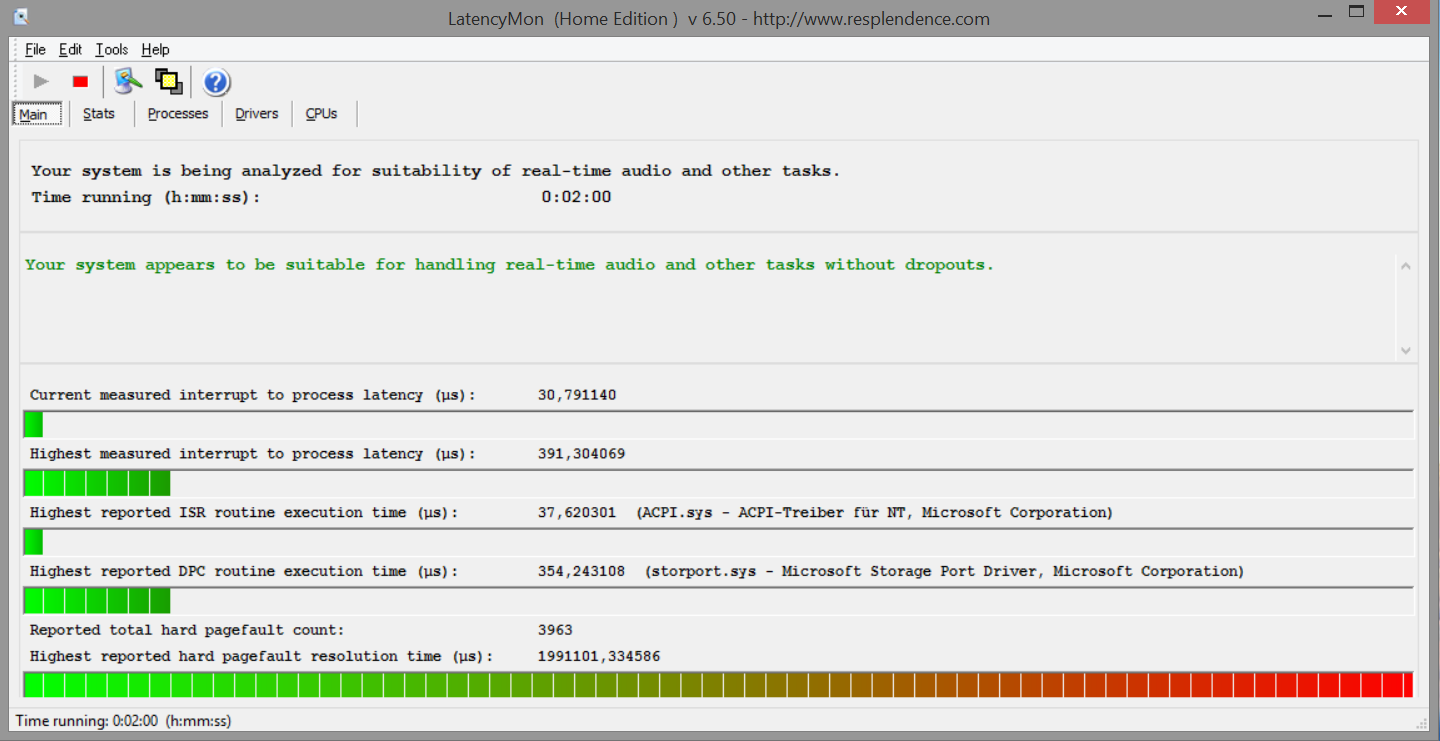Open the File menu

[35, 49]
